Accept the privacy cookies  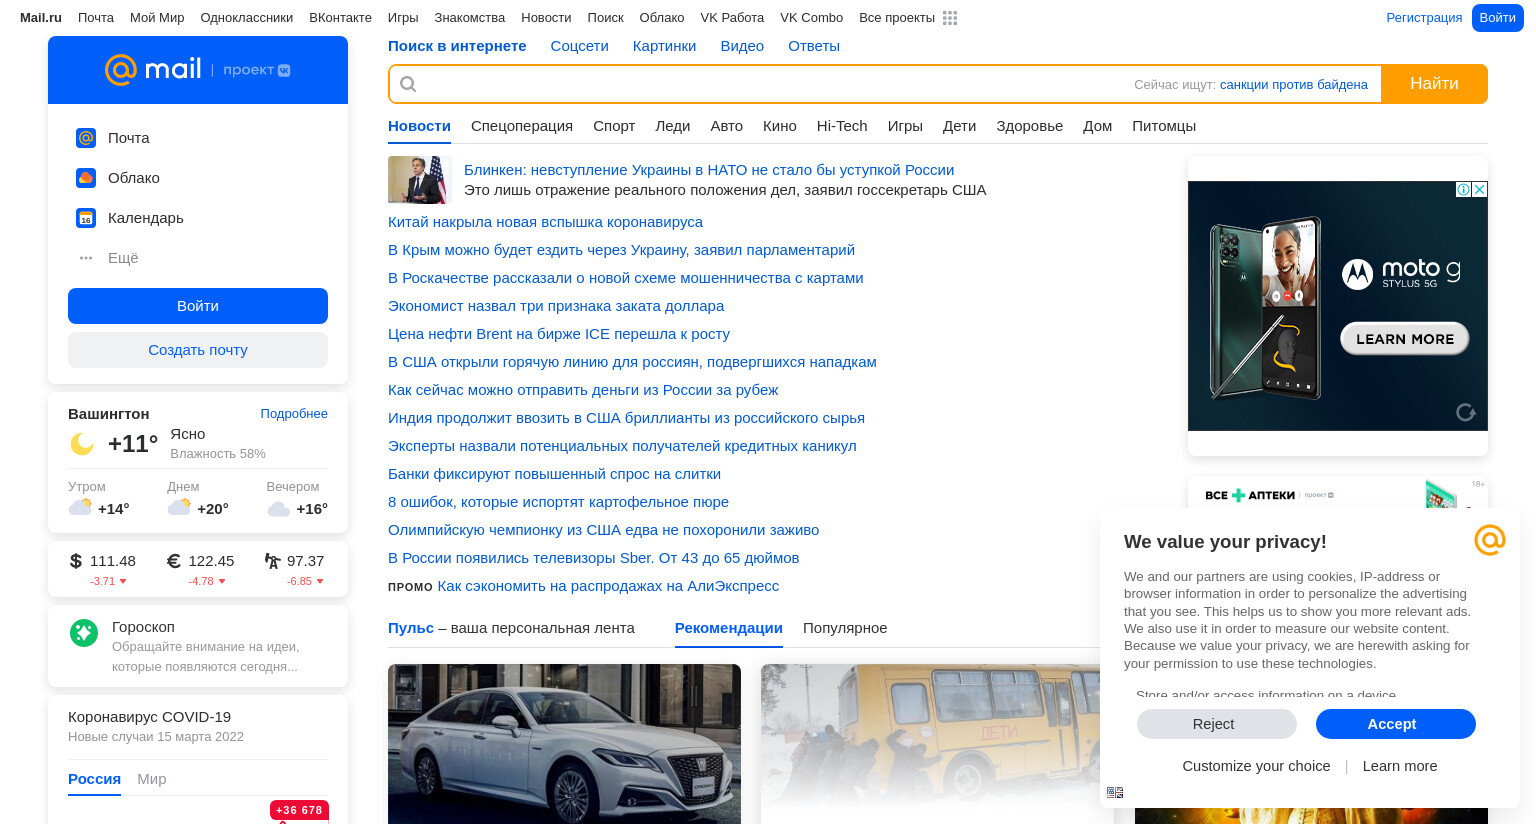coord(1396,724)
